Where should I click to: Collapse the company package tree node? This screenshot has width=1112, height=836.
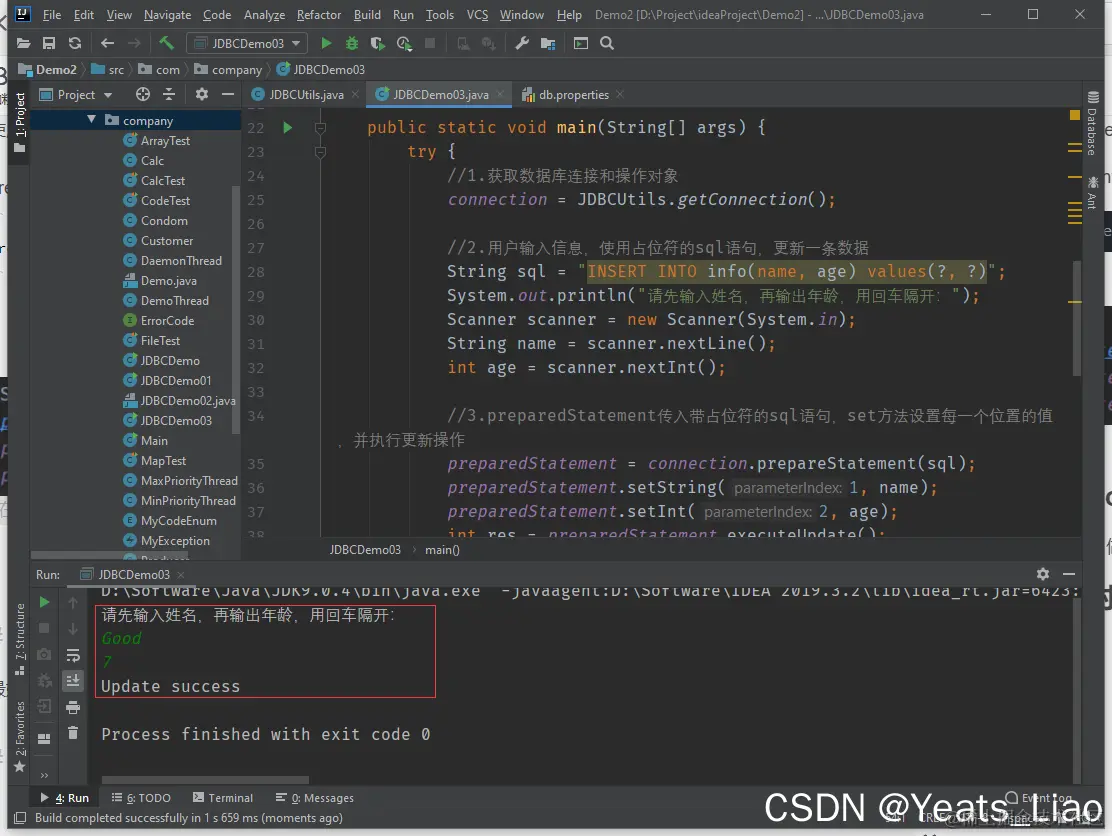91,120
